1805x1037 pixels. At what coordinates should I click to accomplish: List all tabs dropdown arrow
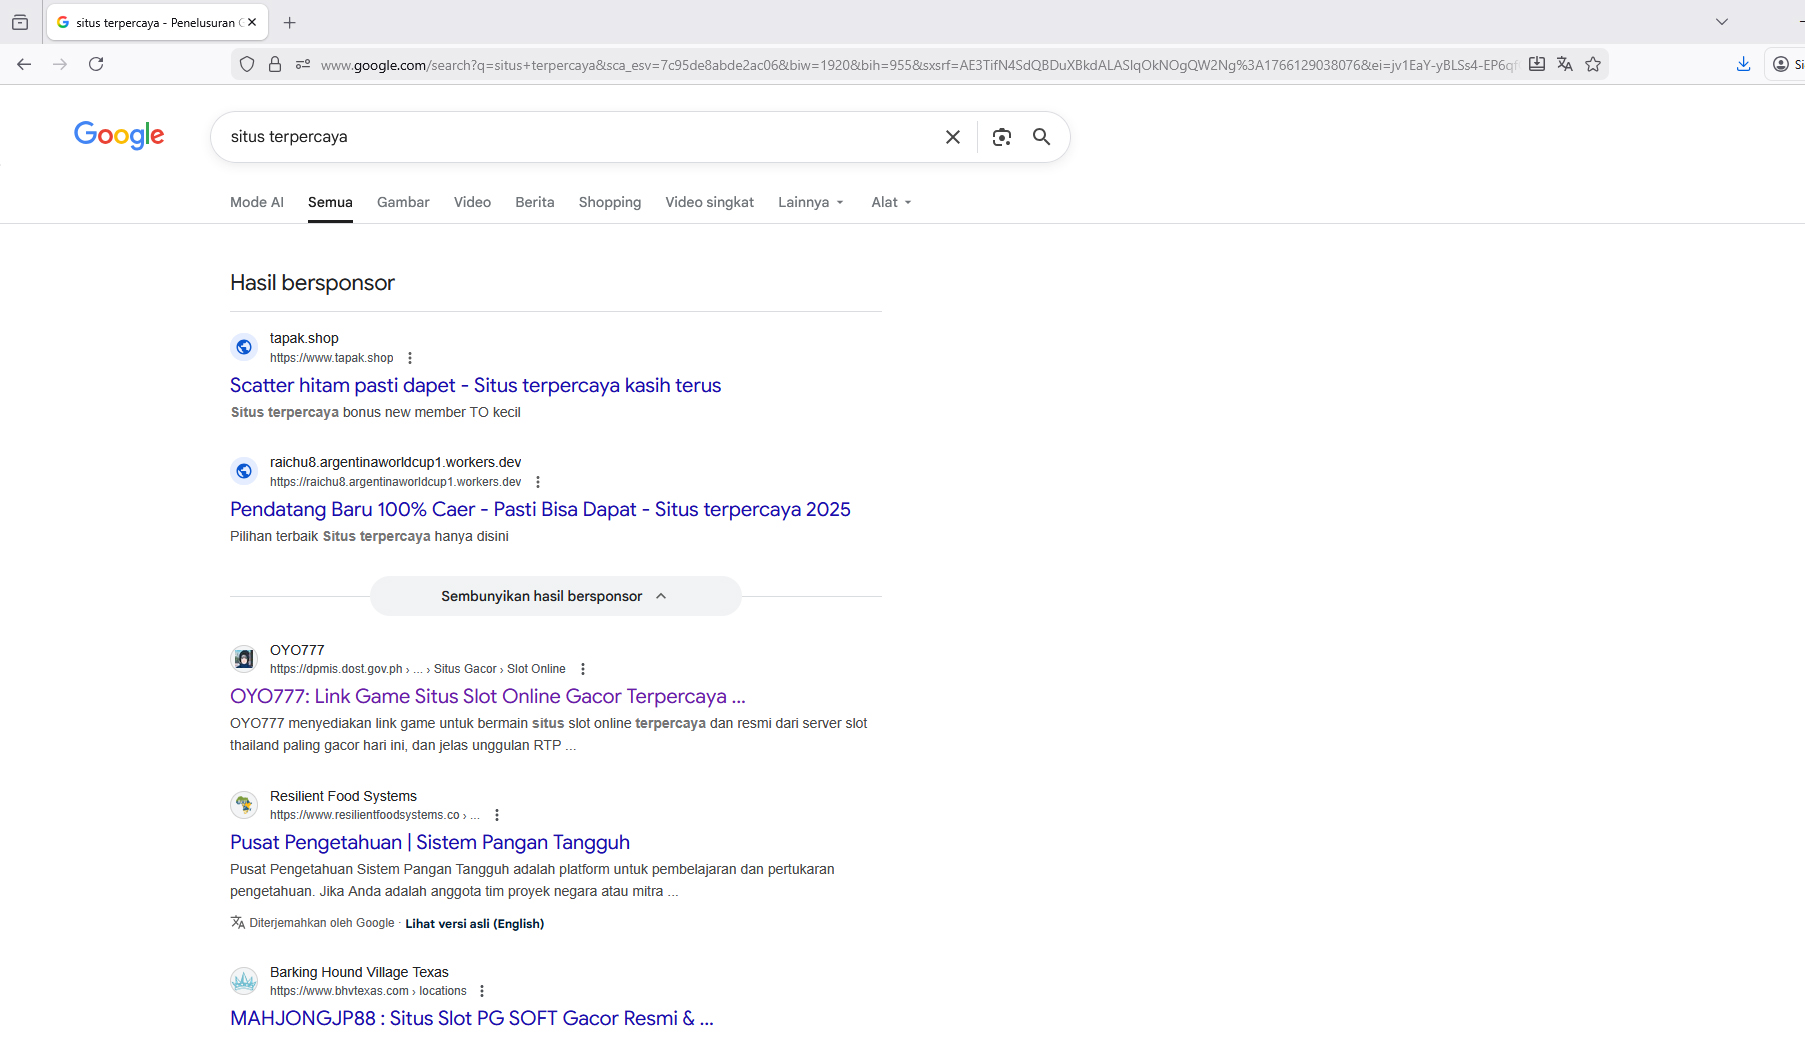point(1721,22)
